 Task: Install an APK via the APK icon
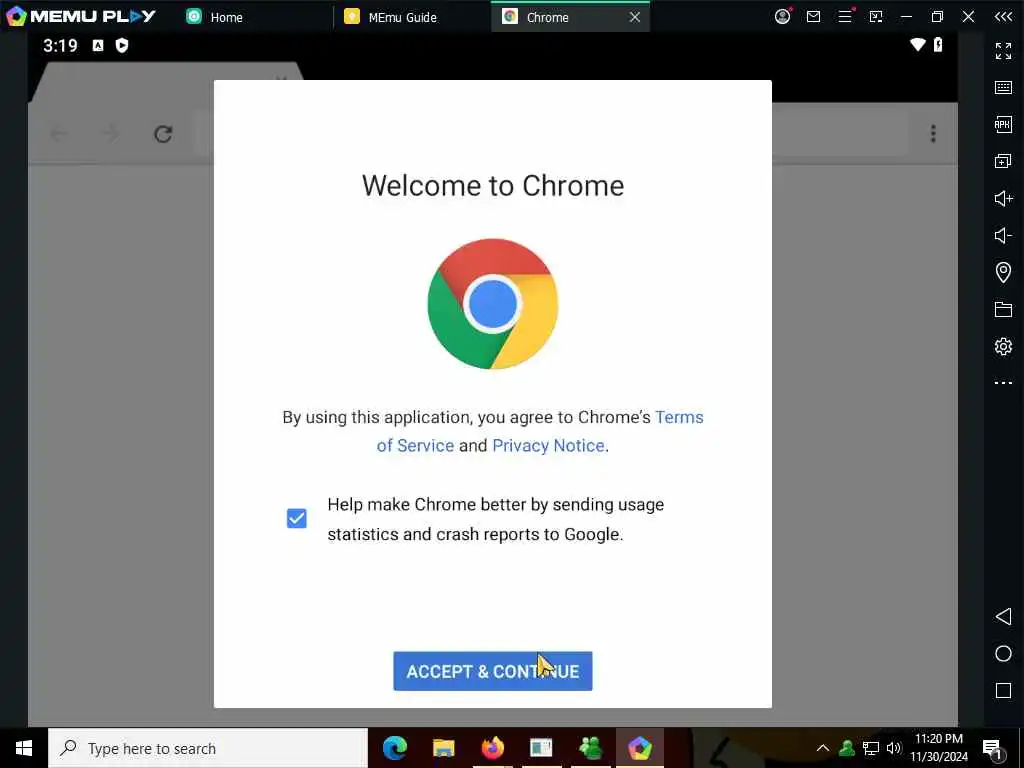[x=1003, y=124]
